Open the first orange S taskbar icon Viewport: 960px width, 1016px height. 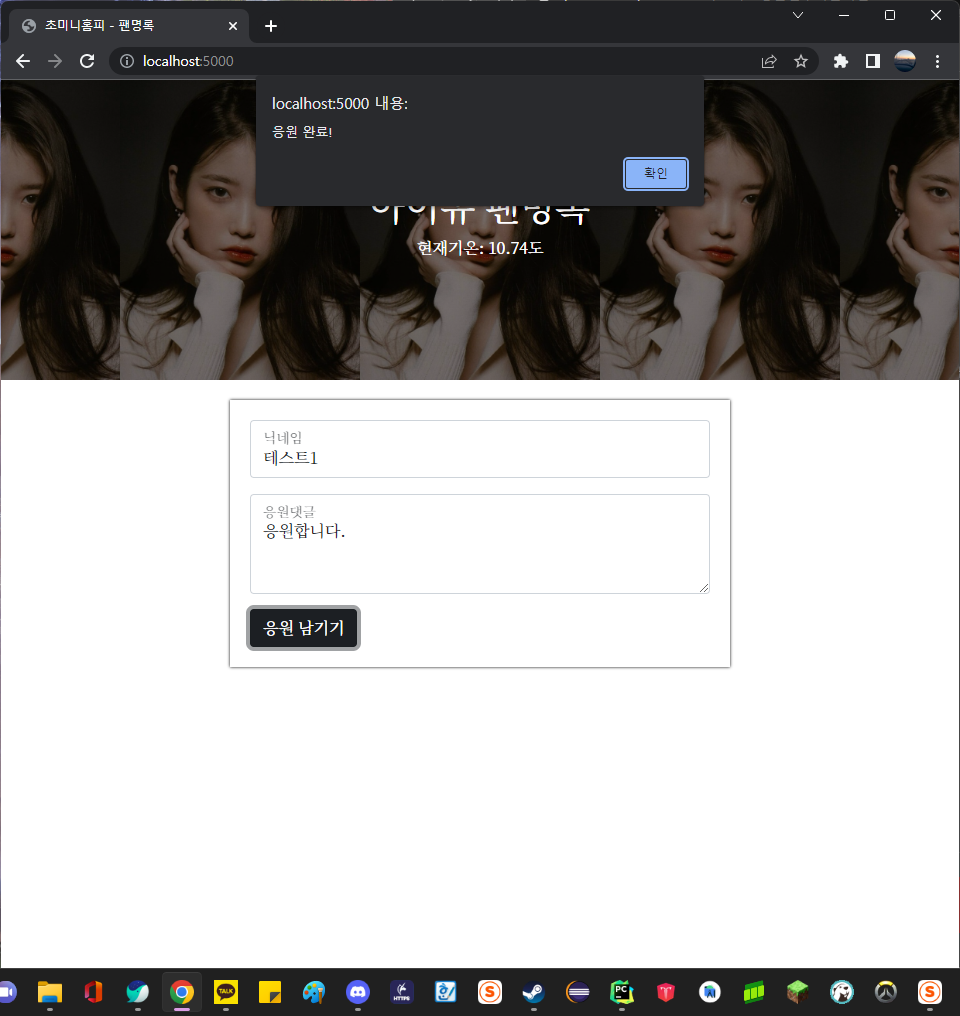coord(490,991)
